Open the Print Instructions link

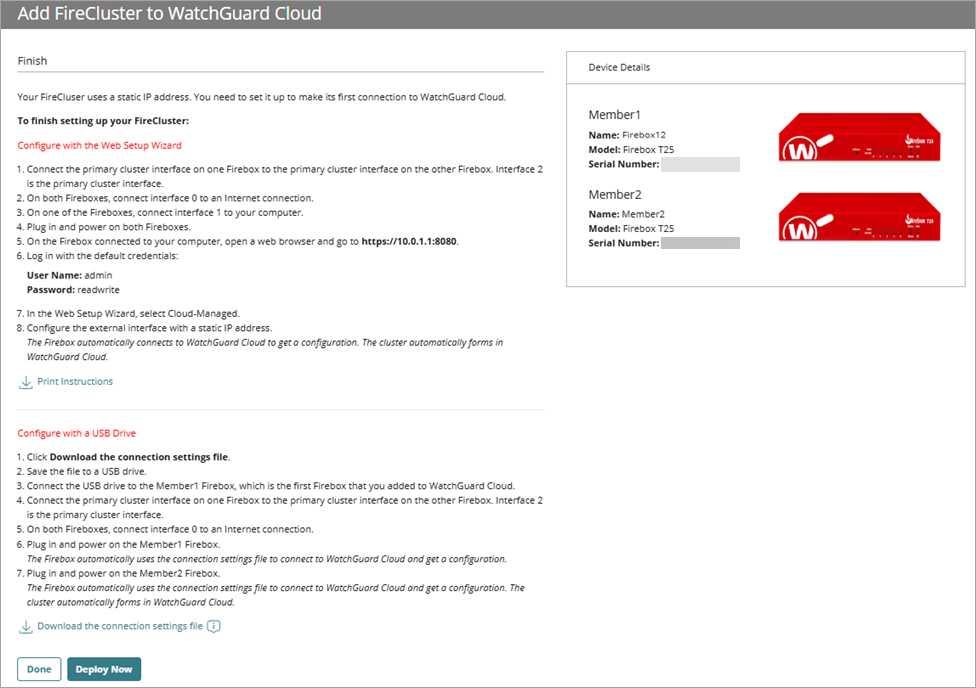(75, 381)
